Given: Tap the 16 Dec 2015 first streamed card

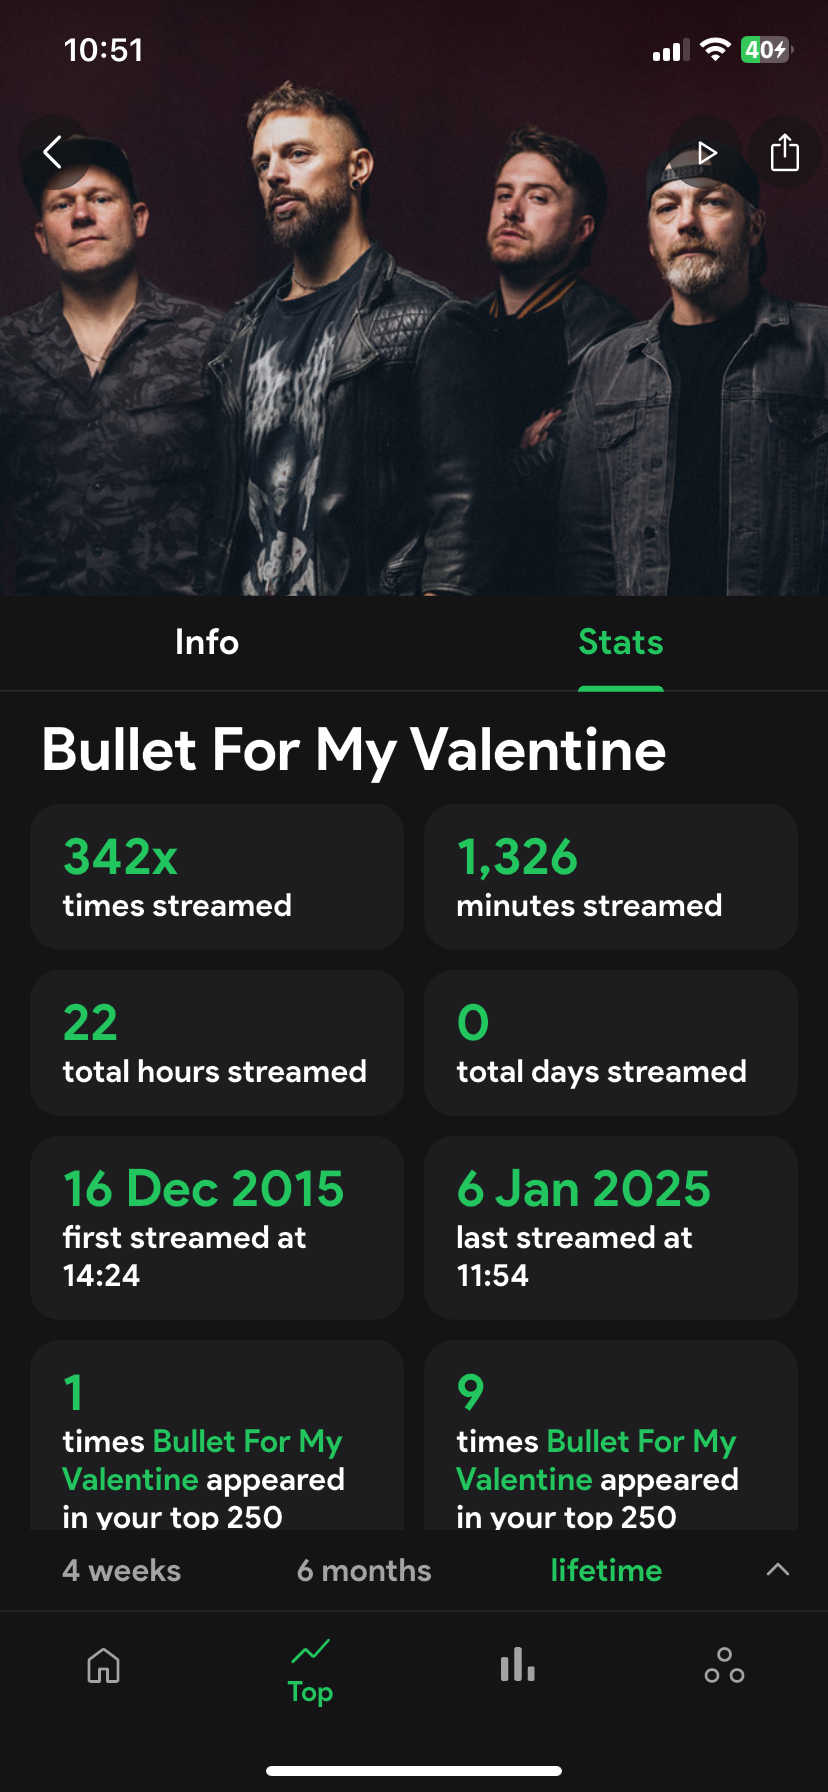Looking at the screenshot, I should (x=217, y=1227).
